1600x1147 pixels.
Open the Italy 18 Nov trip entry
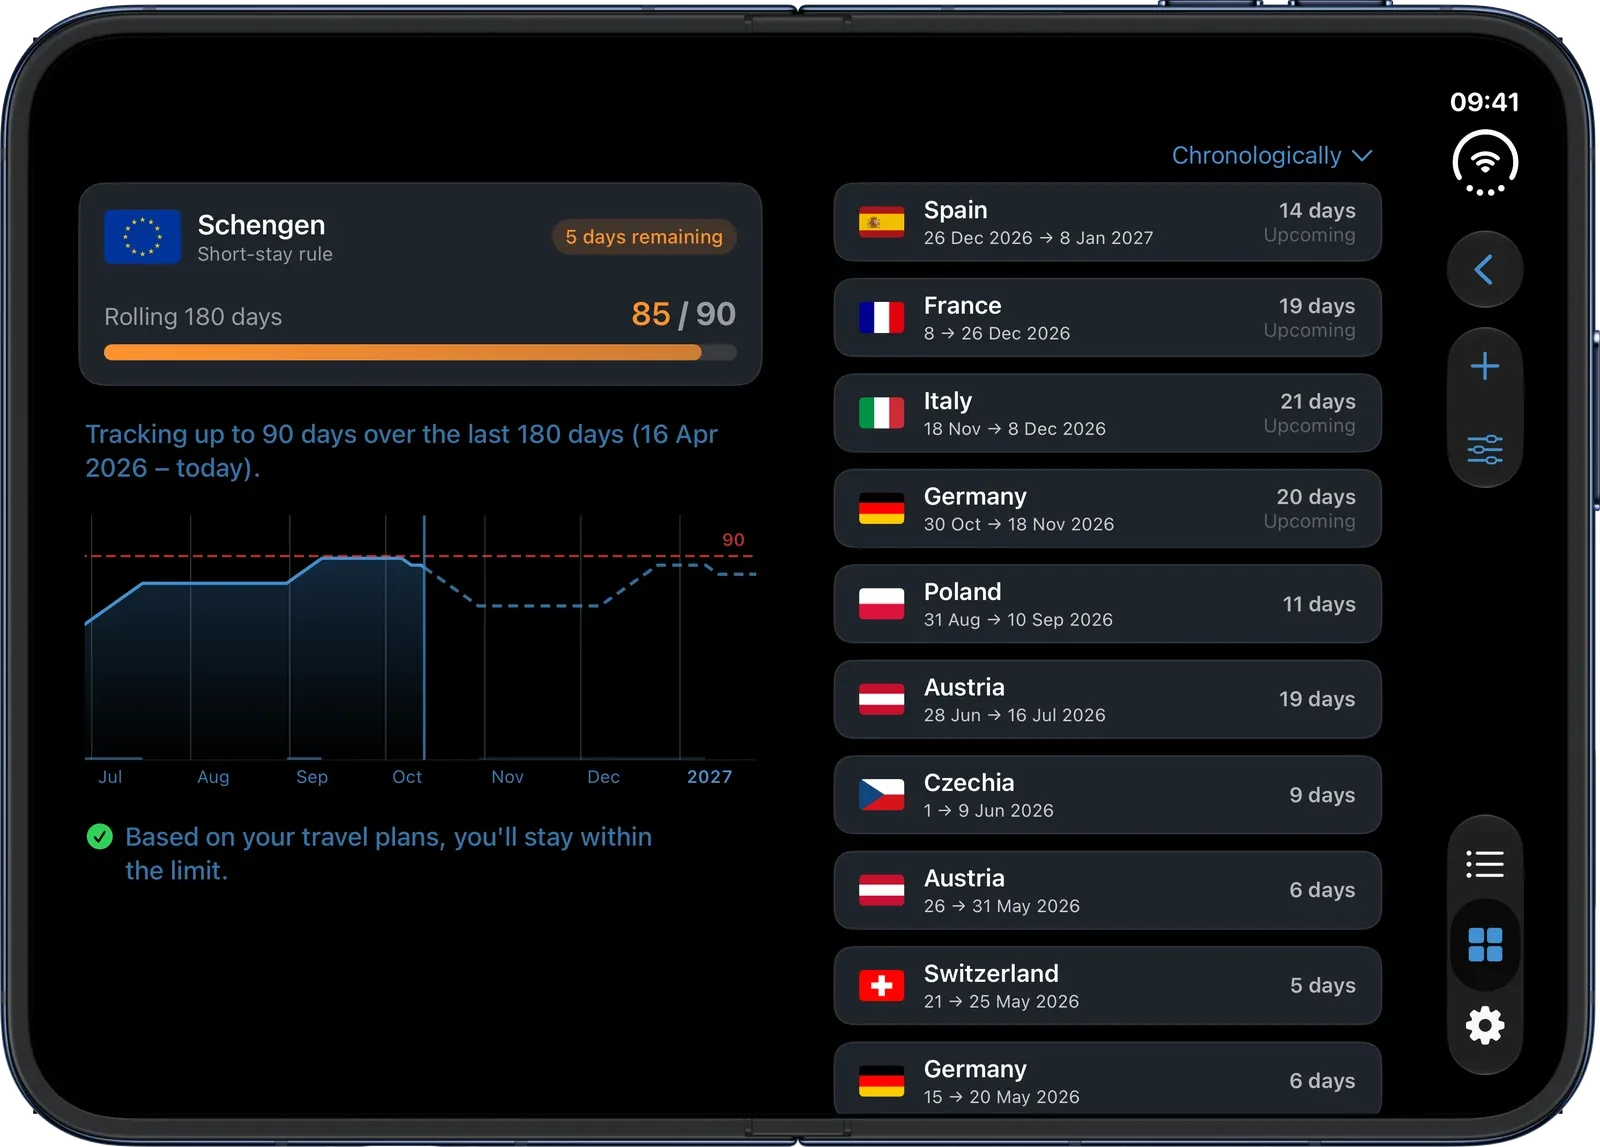(x=1107, y=413)
